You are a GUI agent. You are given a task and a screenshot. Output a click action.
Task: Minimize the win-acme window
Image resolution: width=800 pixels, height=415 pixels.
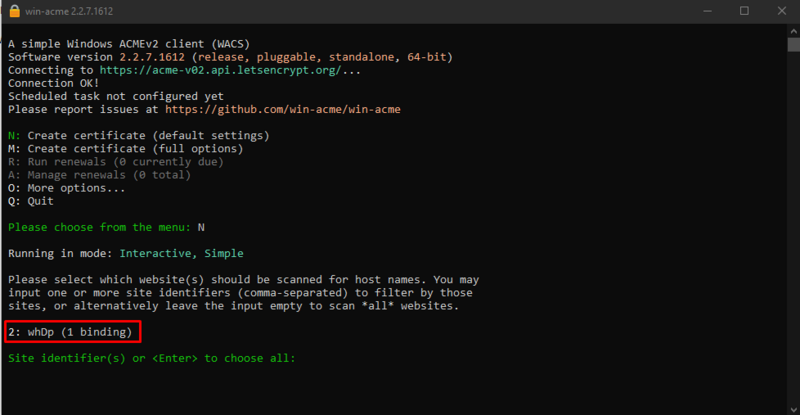pyautogui.click(x=707, y=11)
